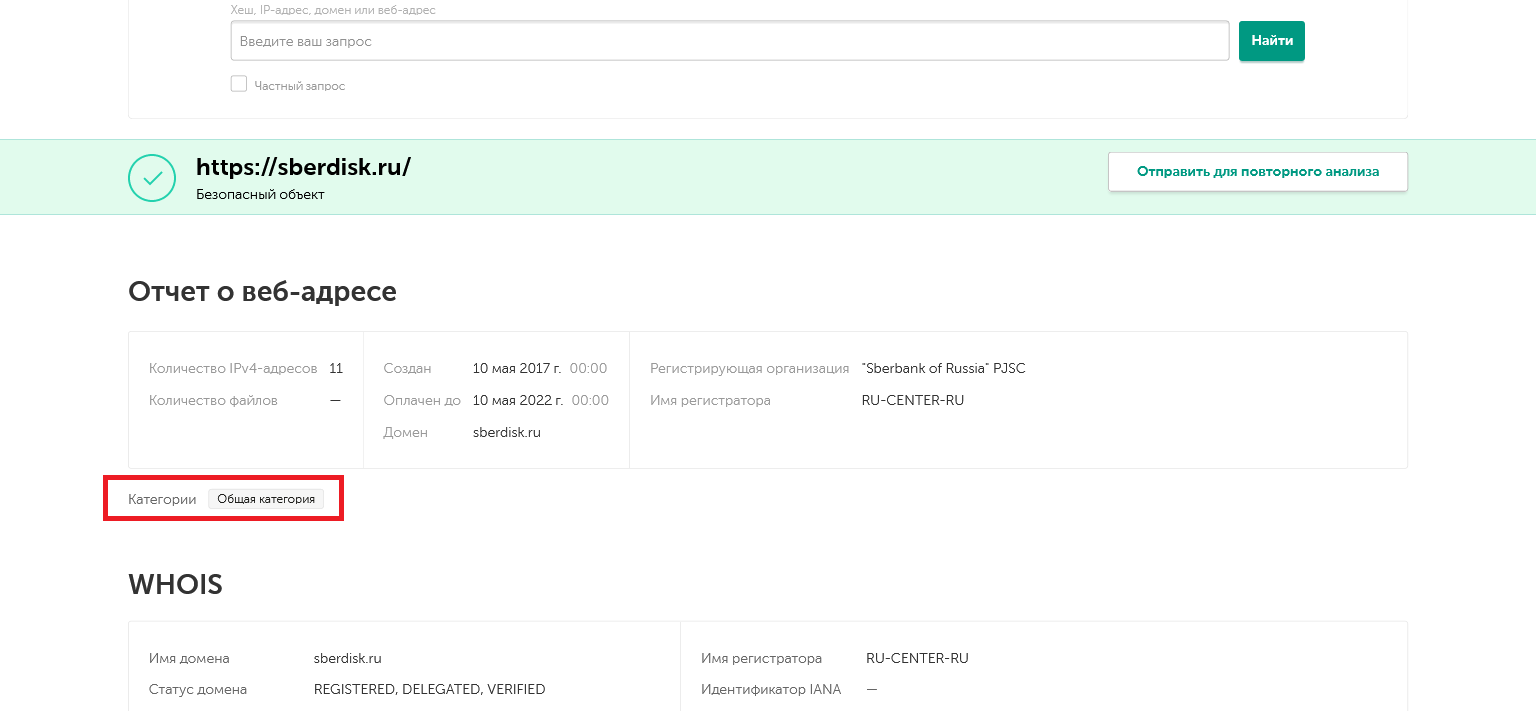Click Имя домена value sberdisk.ru in WHOIS

pos(348,659)
